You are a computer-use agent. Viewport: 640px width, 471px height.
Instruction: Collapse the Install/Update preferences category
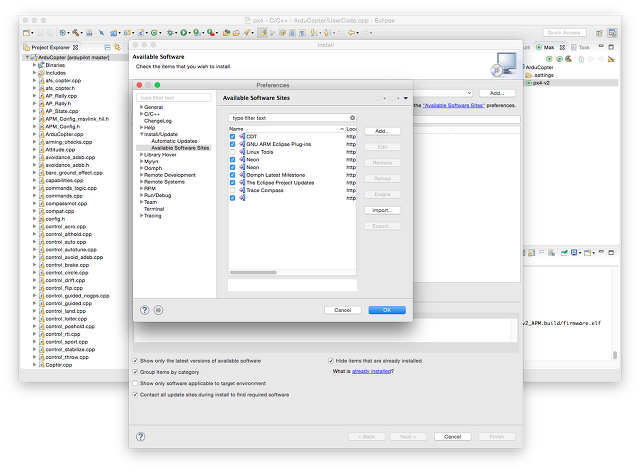coord(142,134)
